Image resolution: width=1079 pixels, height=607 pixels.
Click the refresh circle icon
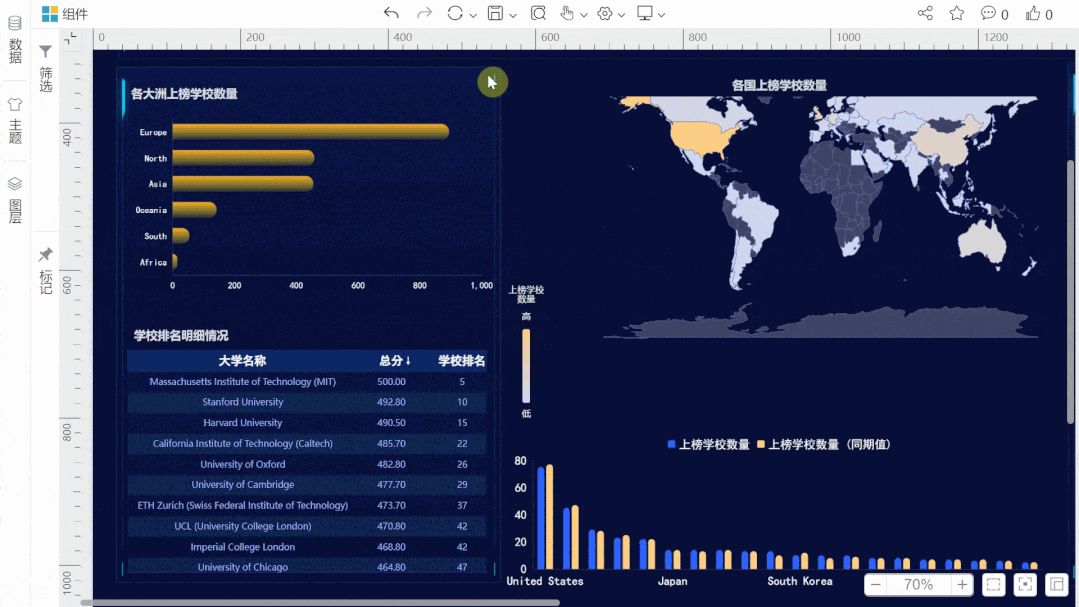455,13
